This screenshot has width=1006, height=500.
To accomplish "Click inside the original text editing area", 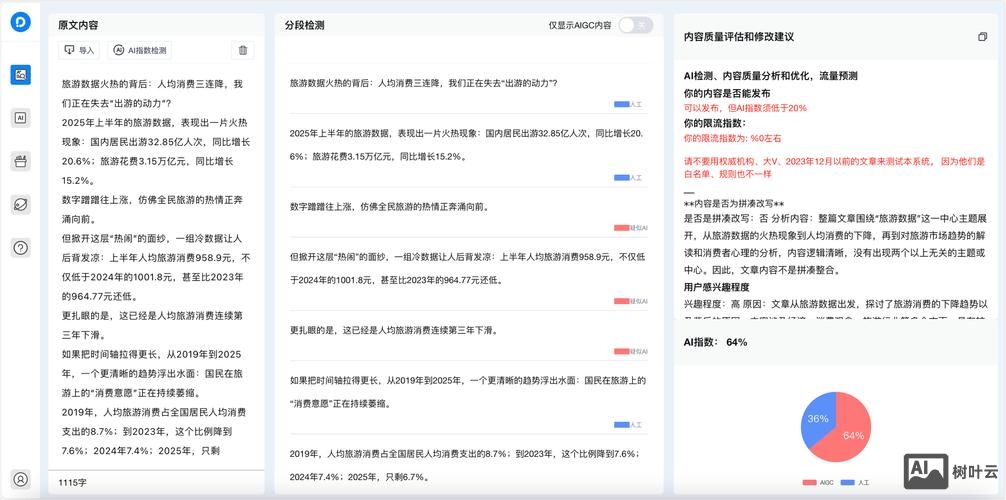I will pyautogui.click(x=156, y=266).
